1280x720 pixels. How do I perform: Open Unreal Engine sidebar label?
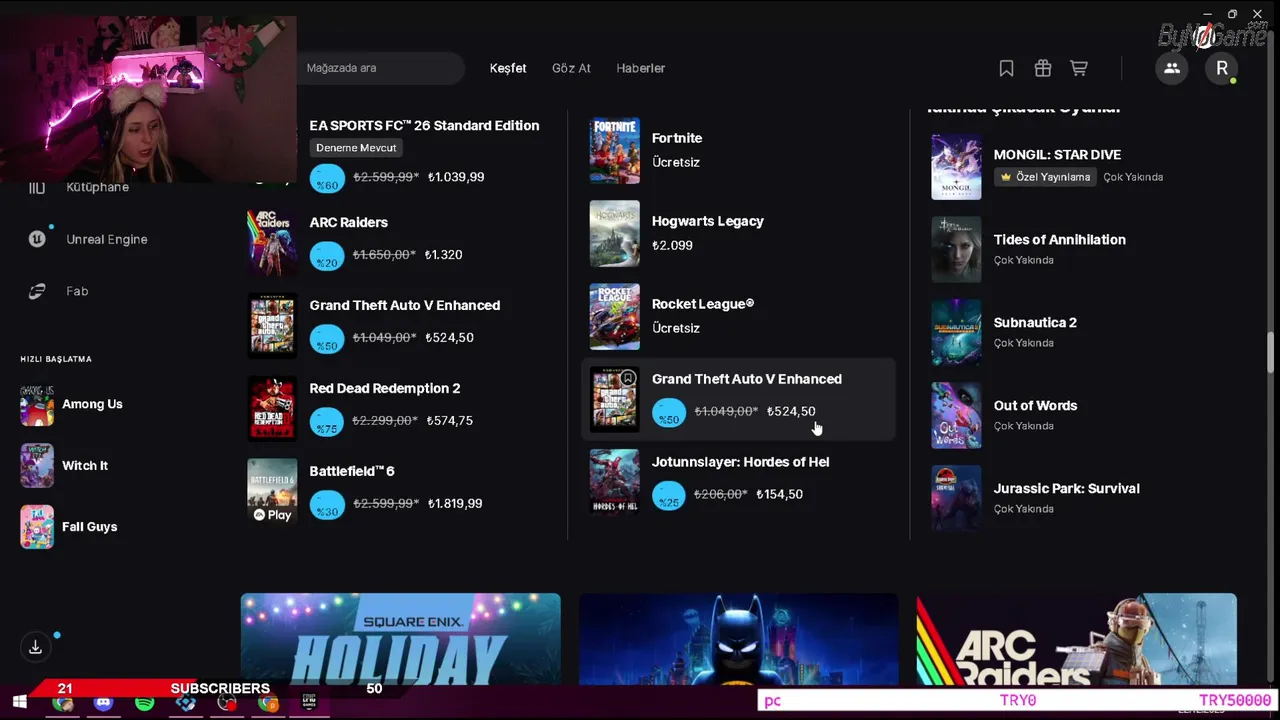click(x=107, y=239)
